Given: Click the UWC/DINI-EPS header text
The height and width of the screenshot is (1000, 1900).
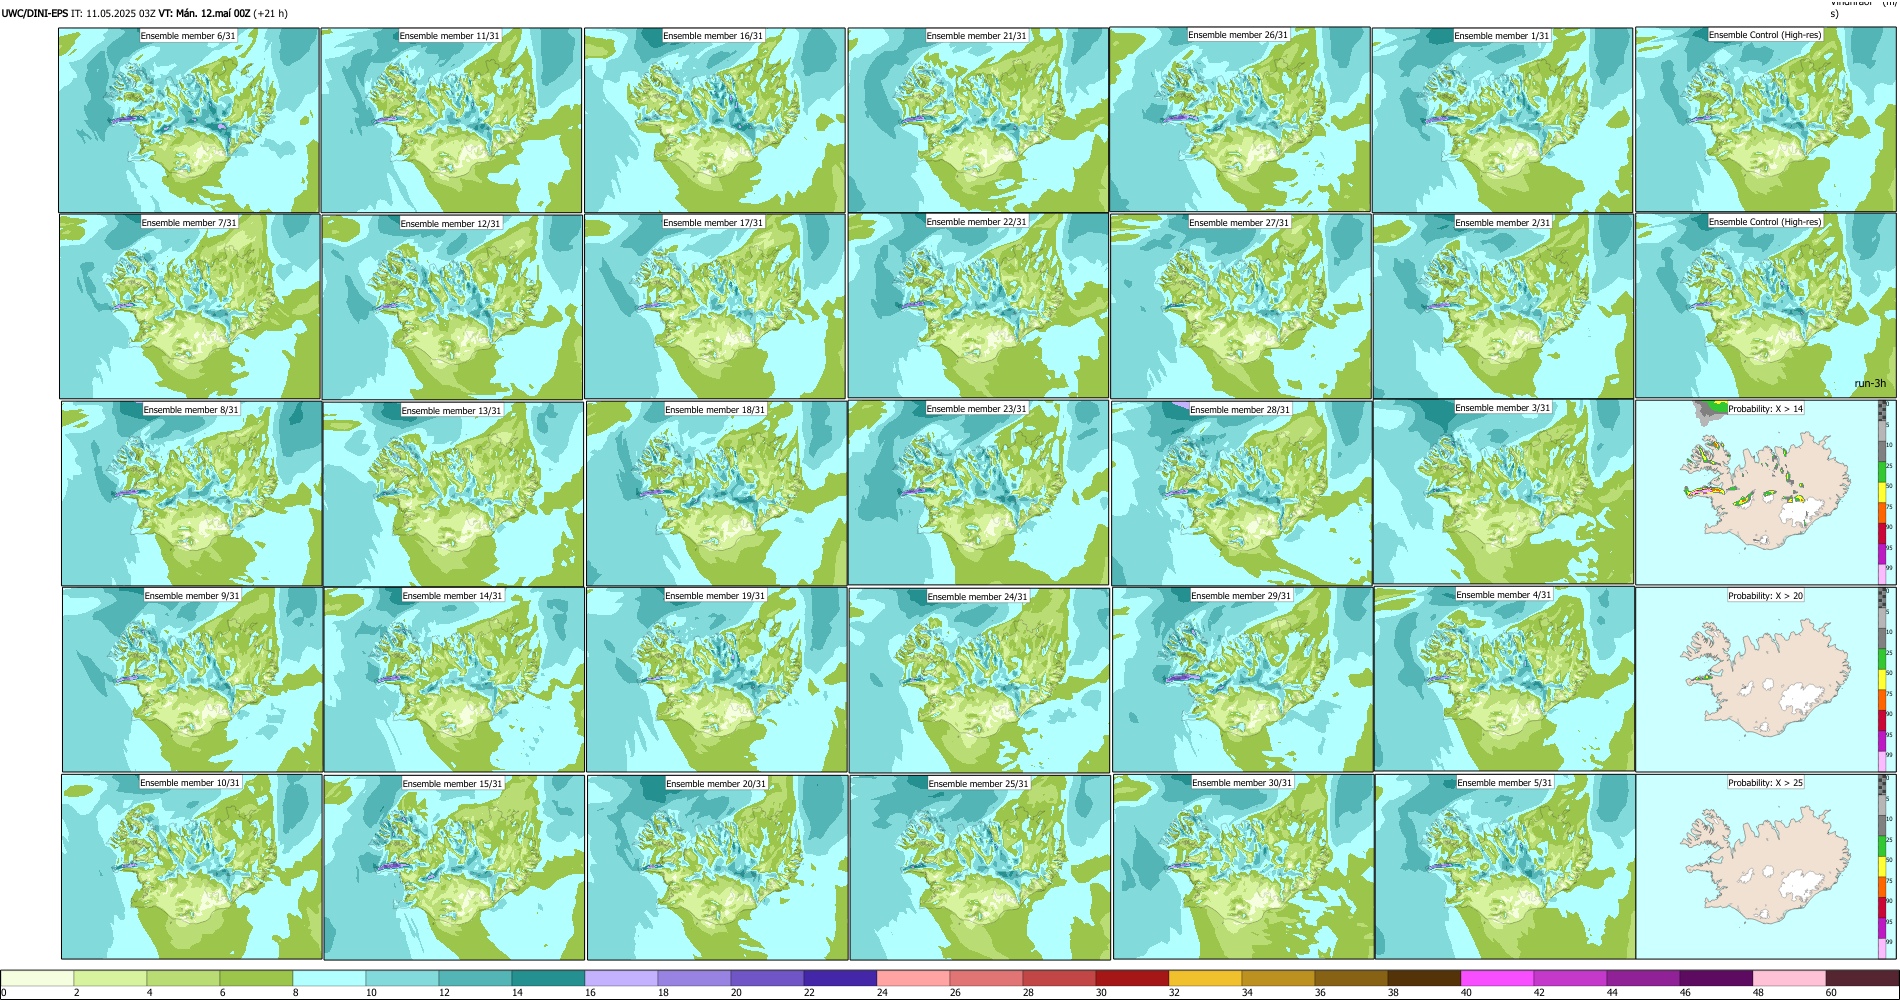Looking at the screenshot, I should pos(35,14).
